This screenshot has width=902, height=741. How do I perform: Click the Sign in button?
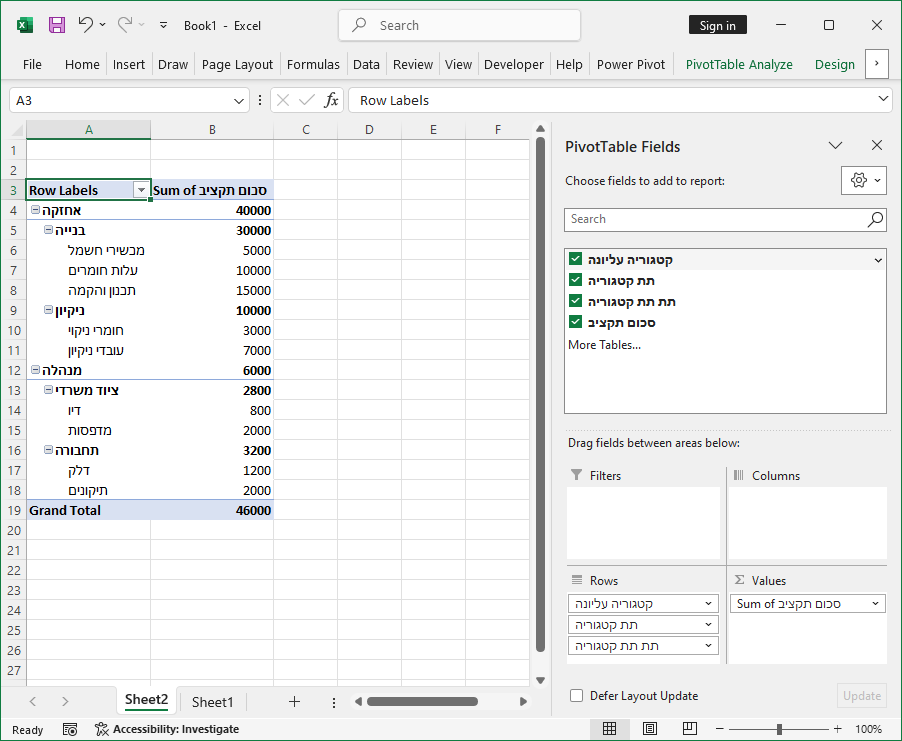[717, 26]
